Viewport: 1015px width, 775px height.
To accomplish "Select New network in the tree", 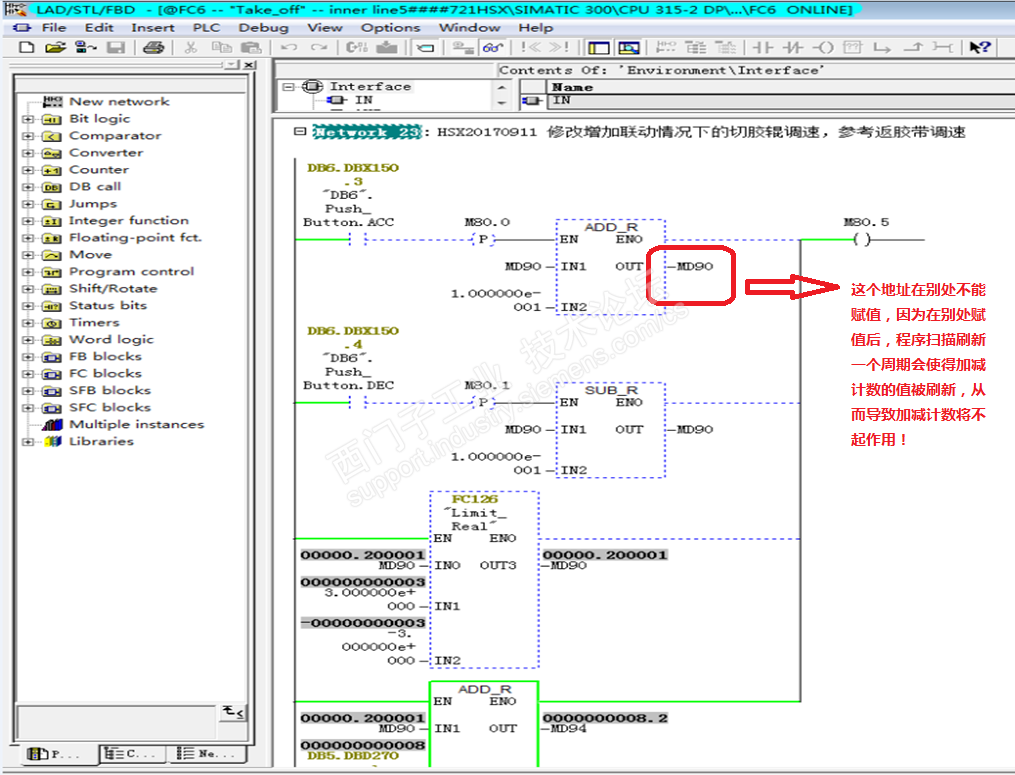I will pyautogui.click(x=119, y=102).
